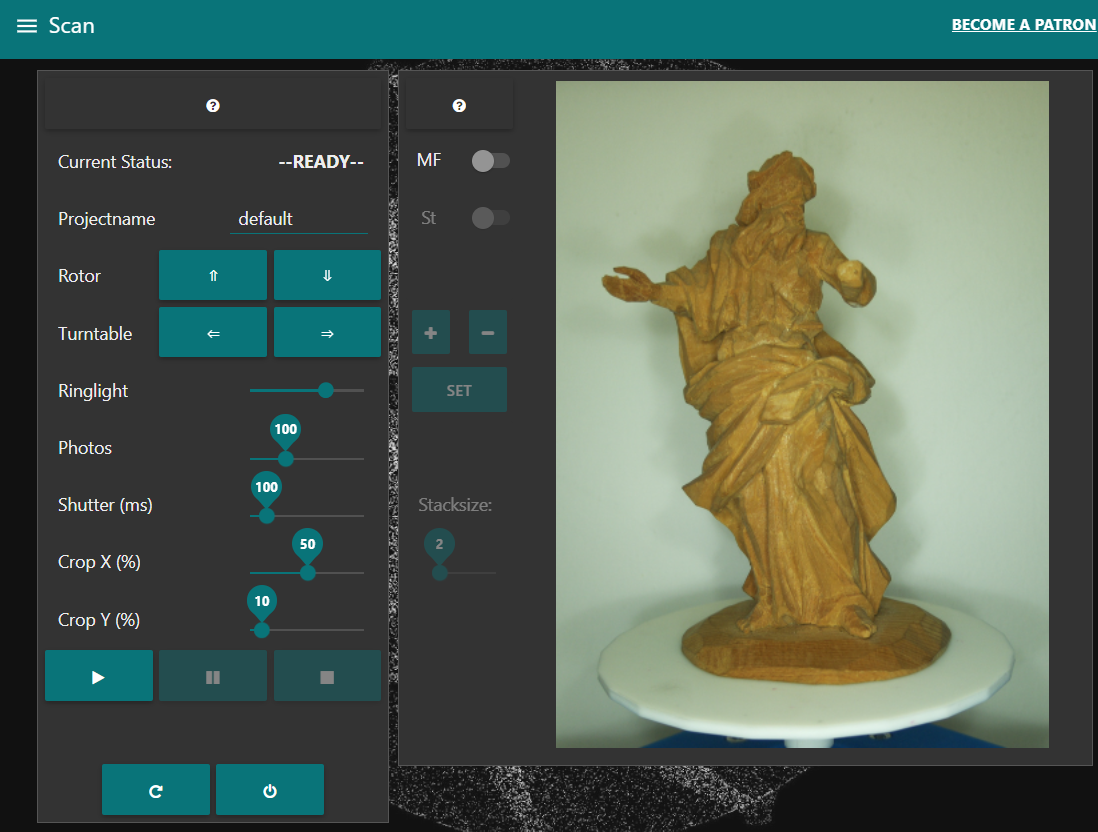Click the Scan page title

71,26
